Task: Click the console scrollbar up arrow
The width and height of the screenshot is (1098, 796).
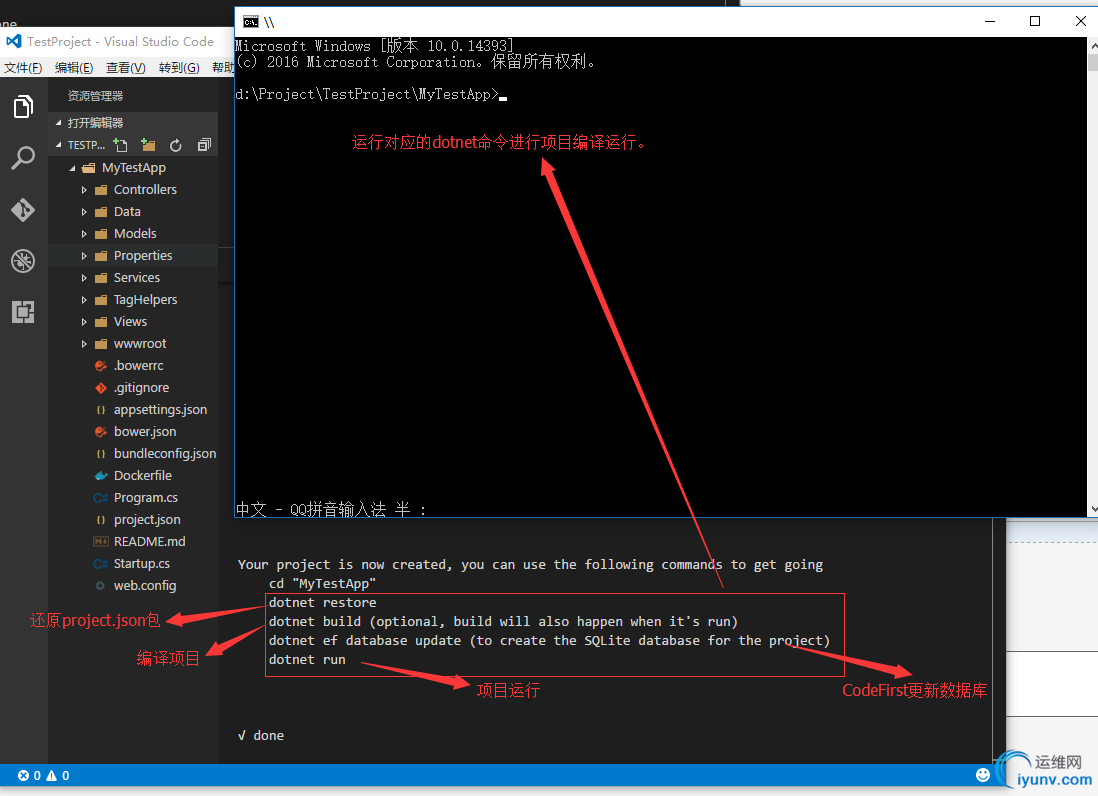Action: [x=1092, y=46]
